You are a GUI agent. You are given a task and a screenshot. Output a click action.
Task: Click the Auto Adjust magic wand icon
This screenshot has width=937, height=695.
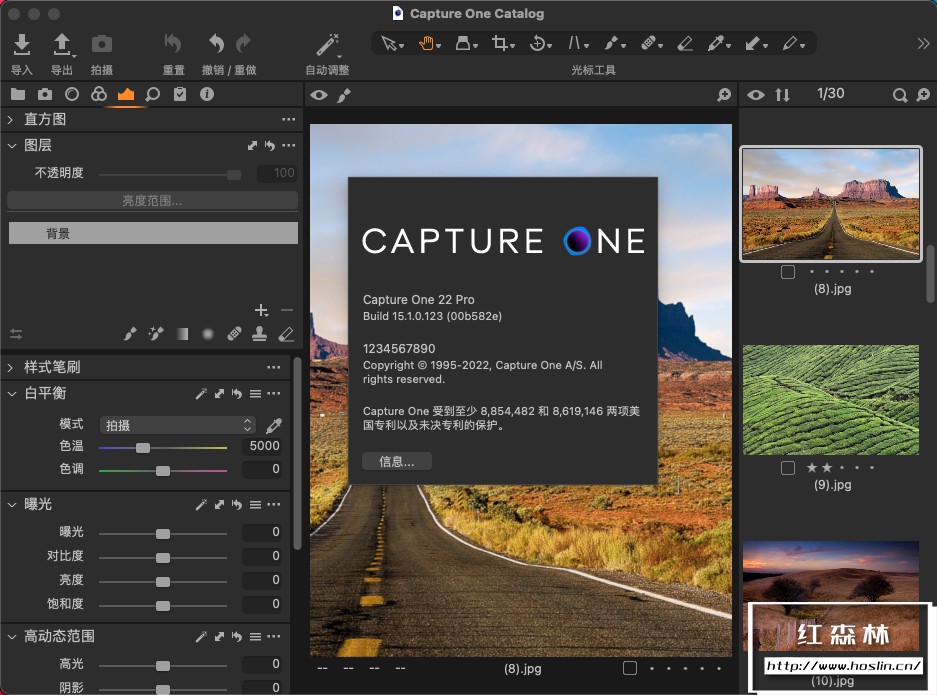pos(327,45)
